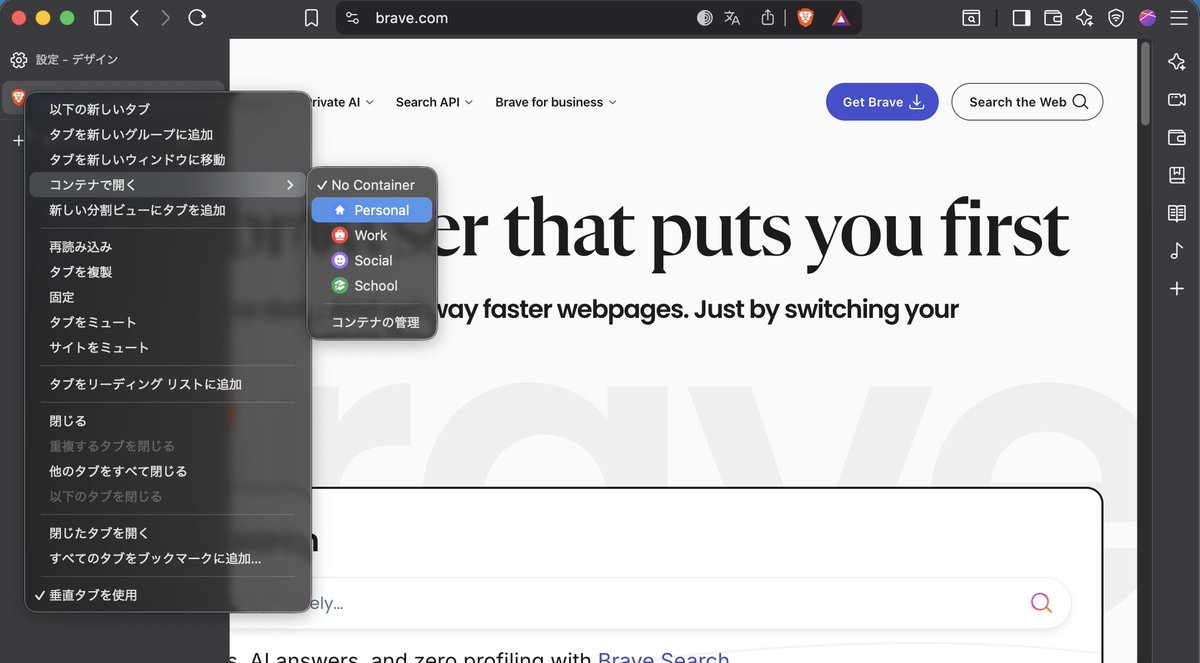Choose すべてのタブをブックマークに追加

pos(166,558)
